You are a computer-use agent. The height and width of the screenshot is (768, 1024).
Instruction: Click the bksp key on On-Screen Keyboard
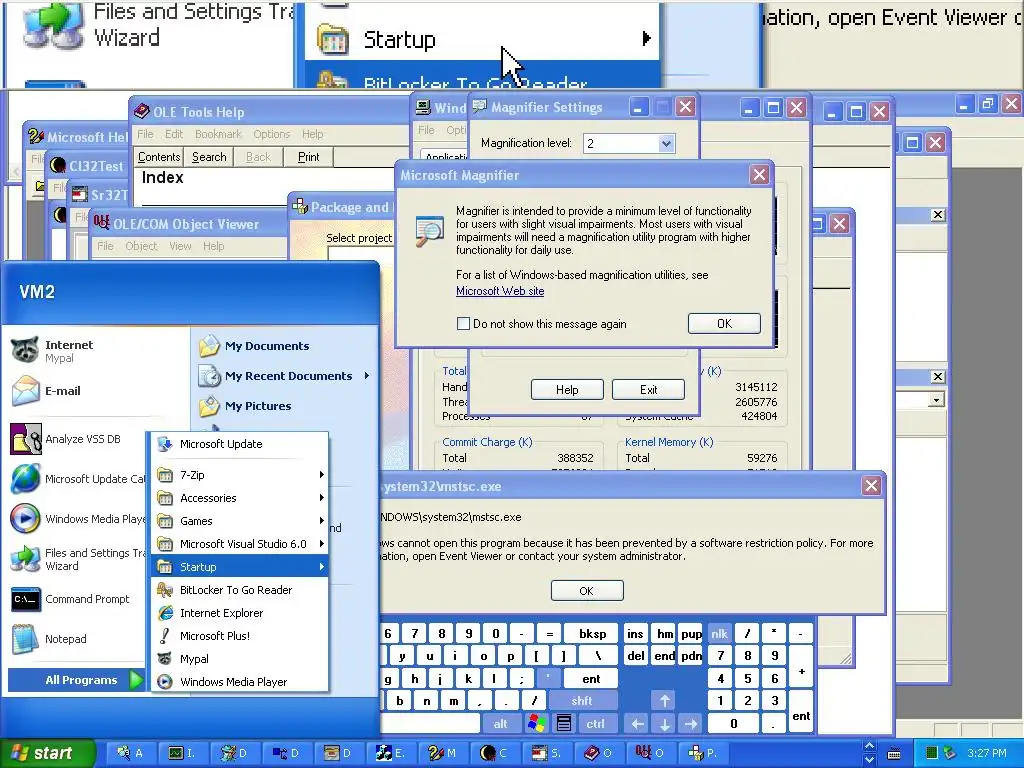592,633
